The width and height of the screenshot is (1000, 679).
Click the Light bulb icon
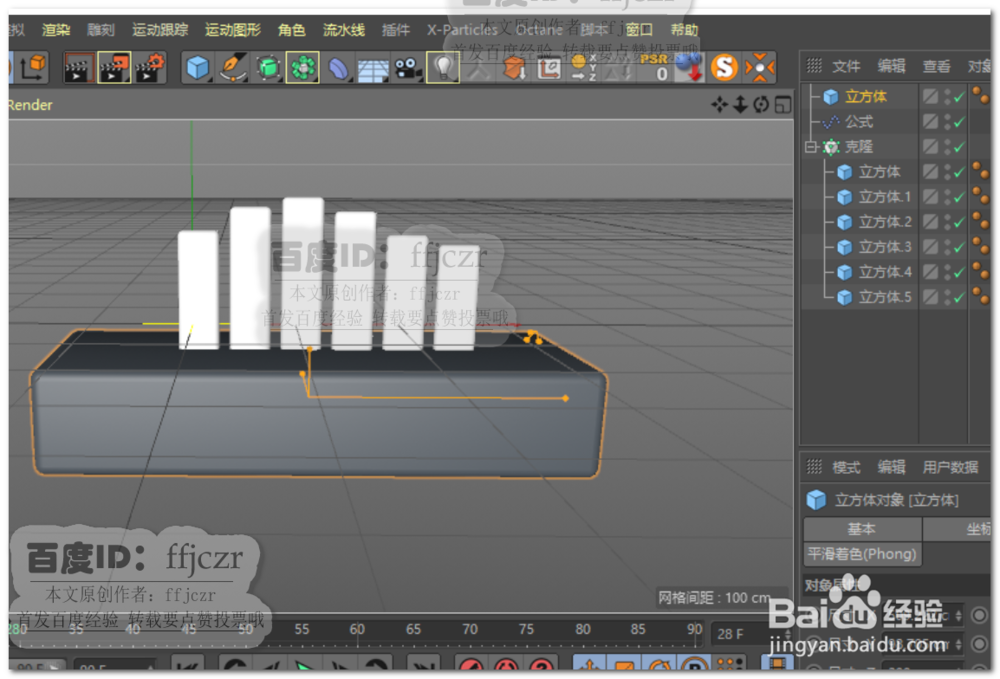(x=443, y=68)
